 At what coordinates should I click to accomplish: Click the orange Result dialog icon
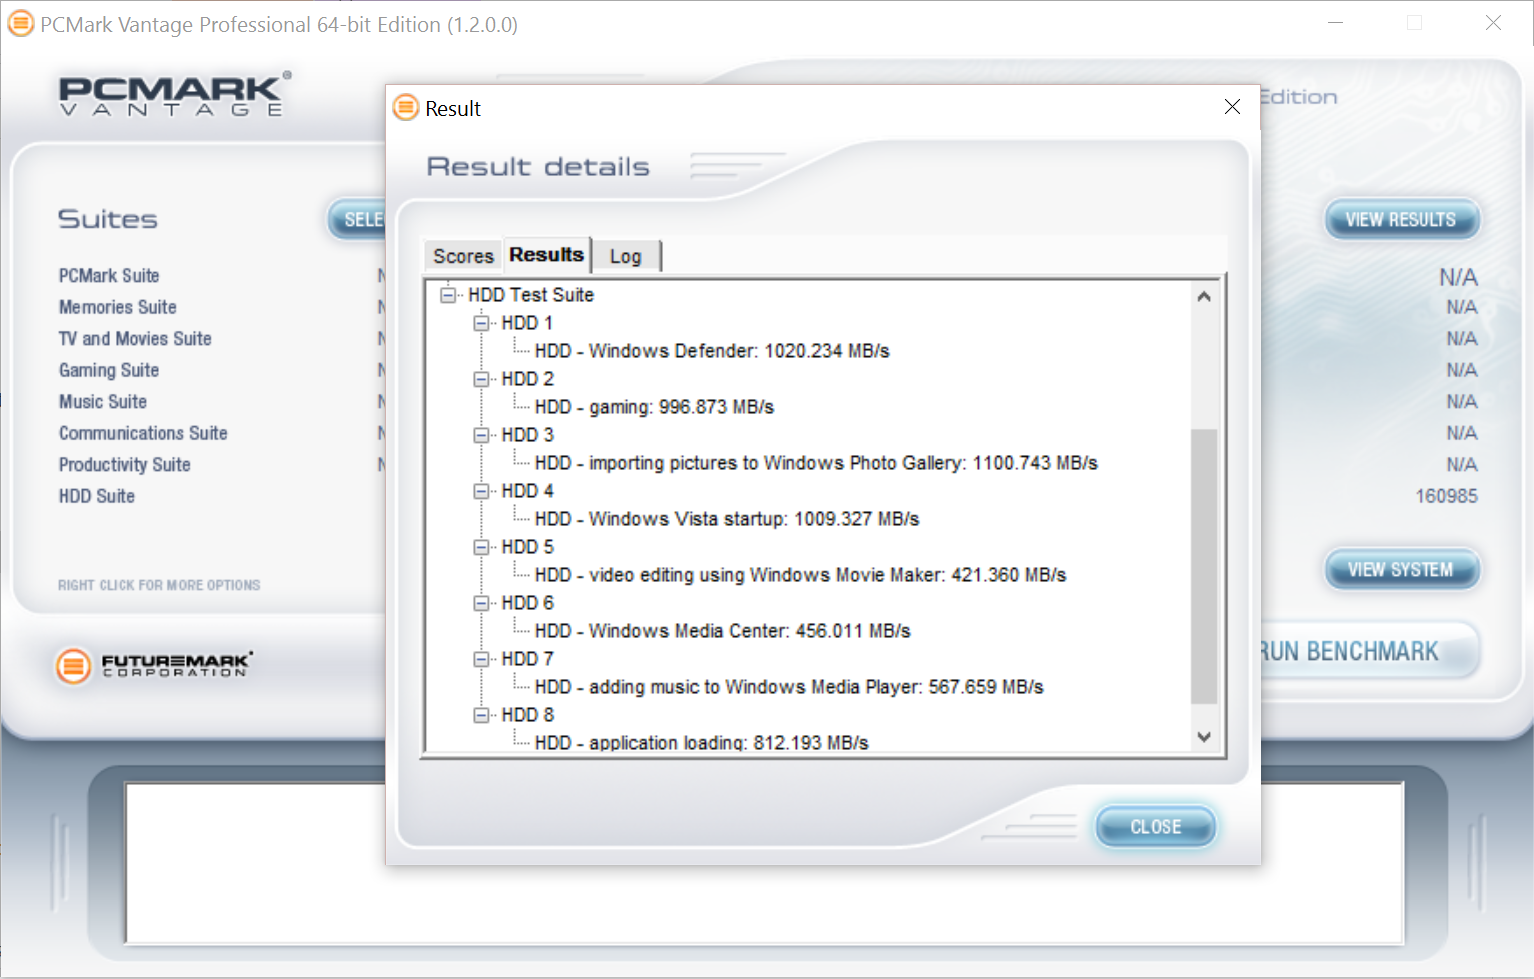click(405, 108)
